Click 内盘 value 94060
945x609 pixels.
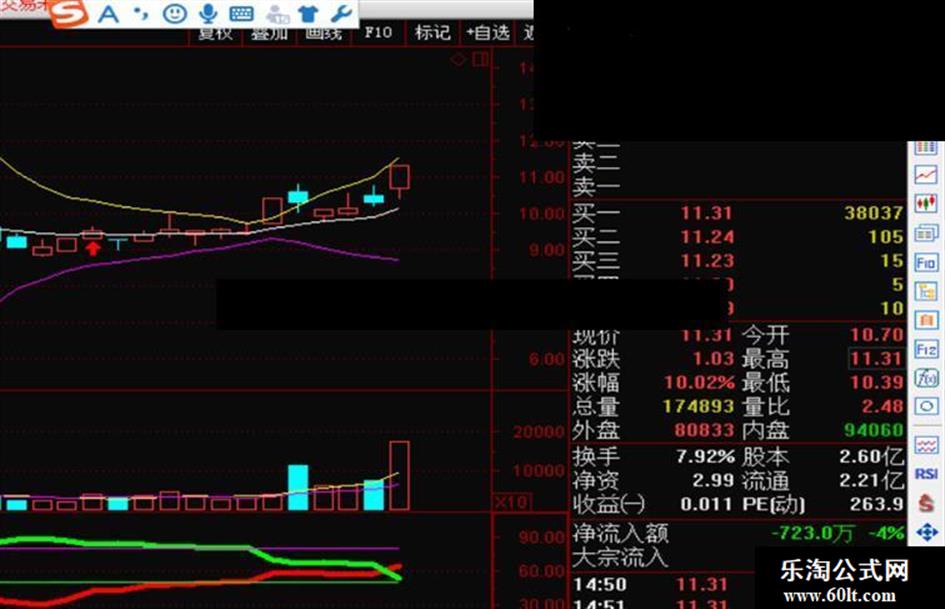point(873,430)
